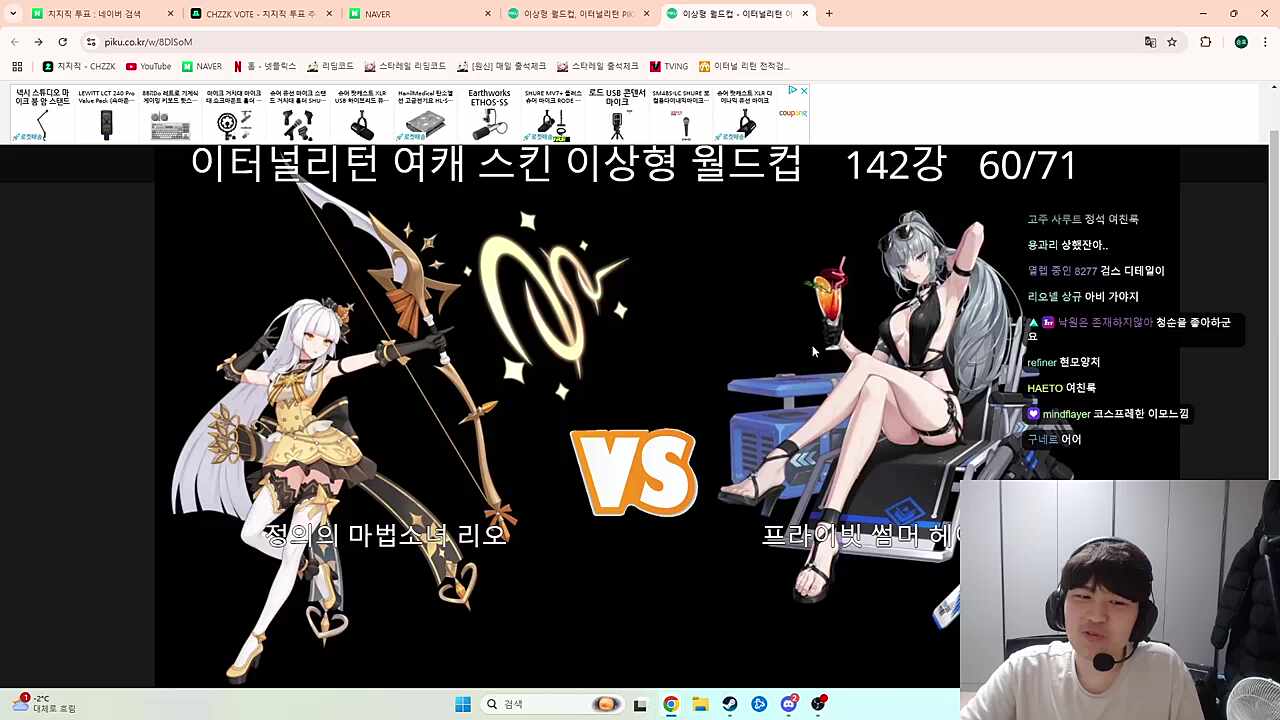Viewport: 1280px width, 720px height.
Task: Open the LEWITT LCT 240 Pro ad product
Action: tap(107, 114)
